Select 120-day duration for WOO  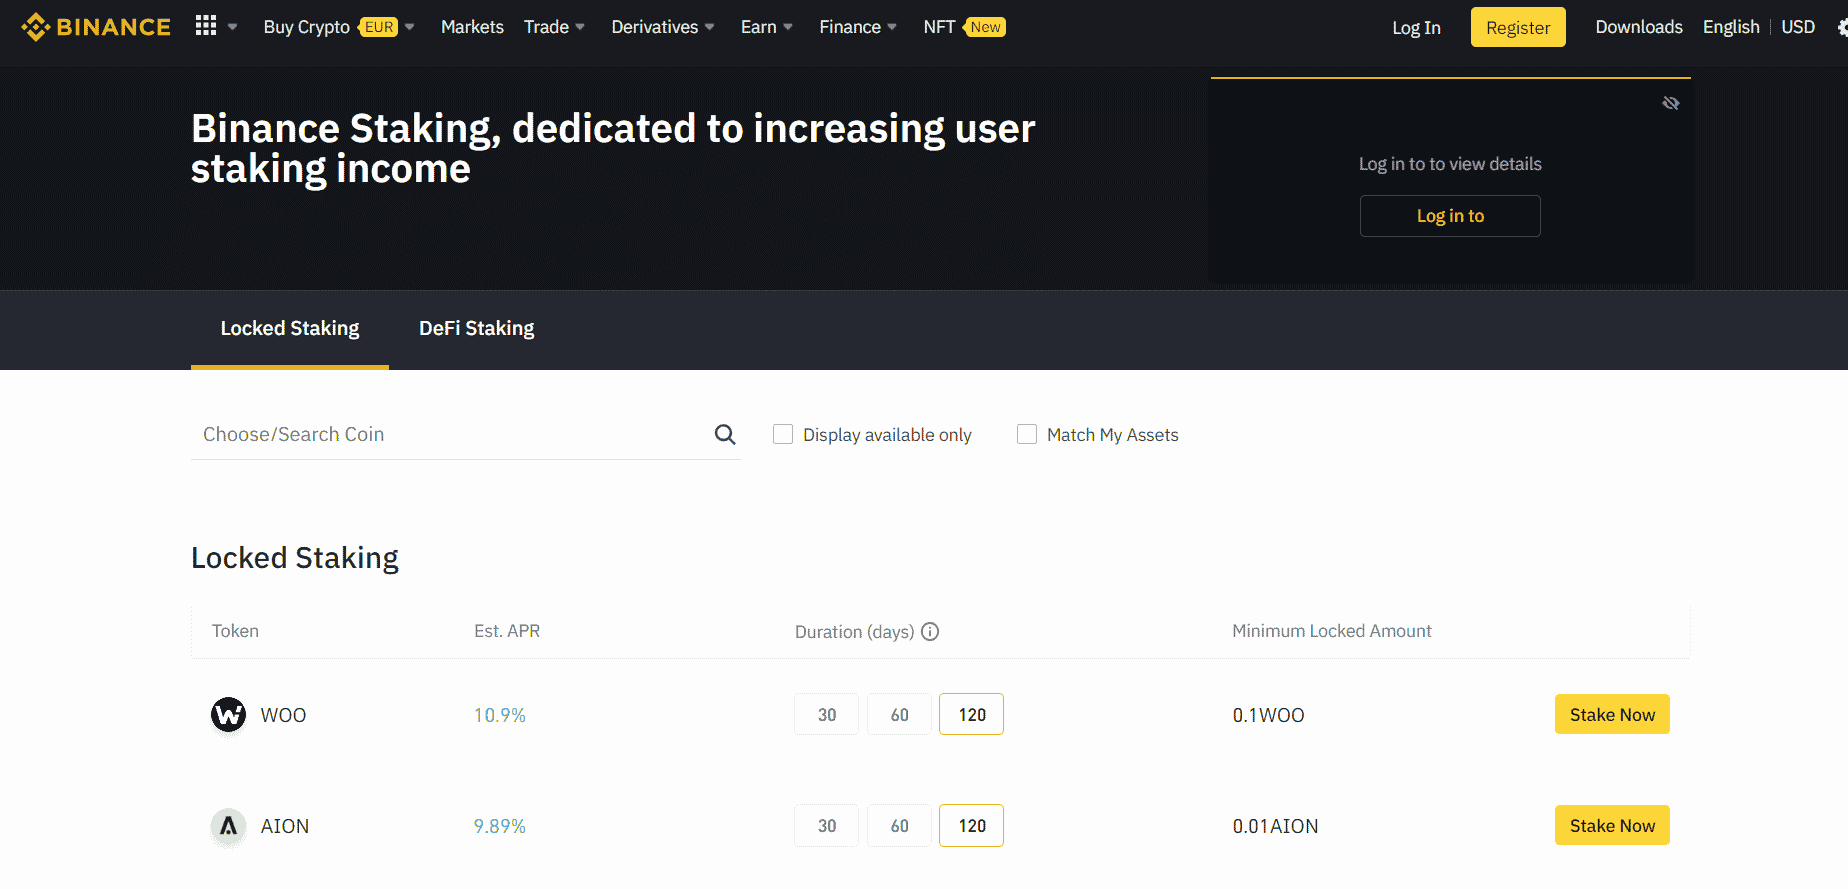click(972, 715)
